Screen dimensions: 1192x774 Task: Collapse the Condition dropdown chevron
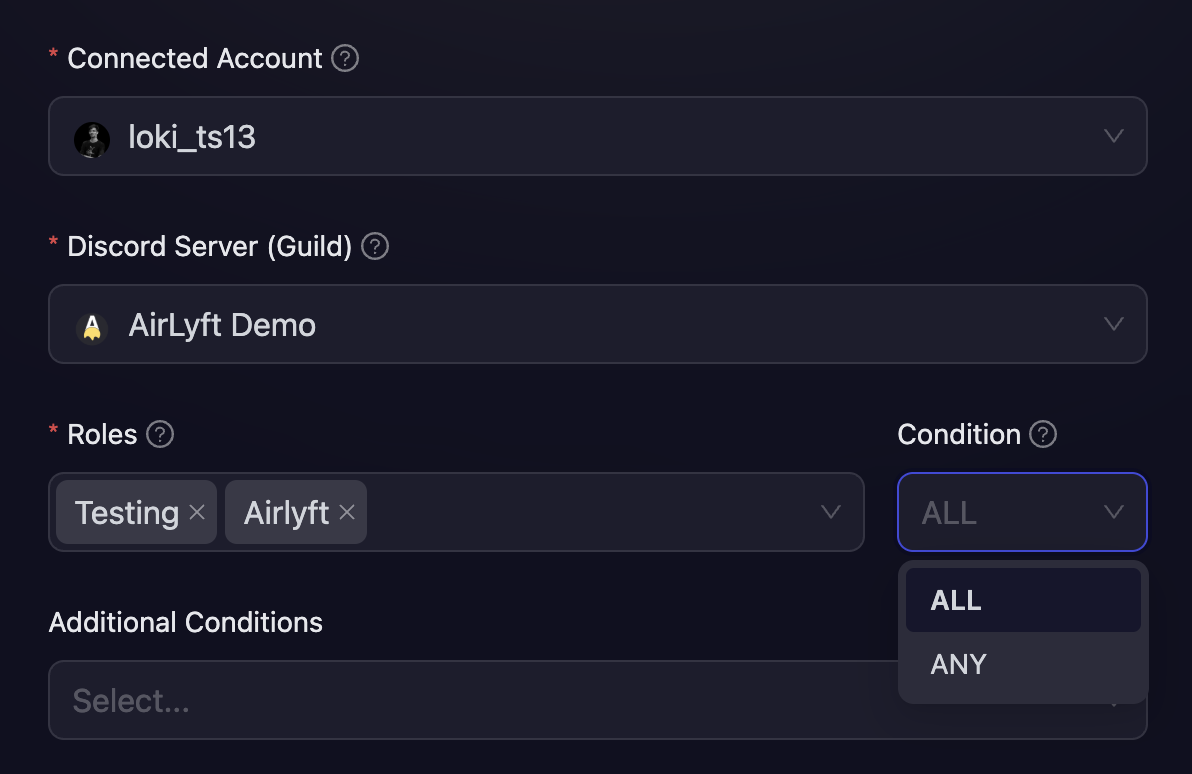[1113, 512]
